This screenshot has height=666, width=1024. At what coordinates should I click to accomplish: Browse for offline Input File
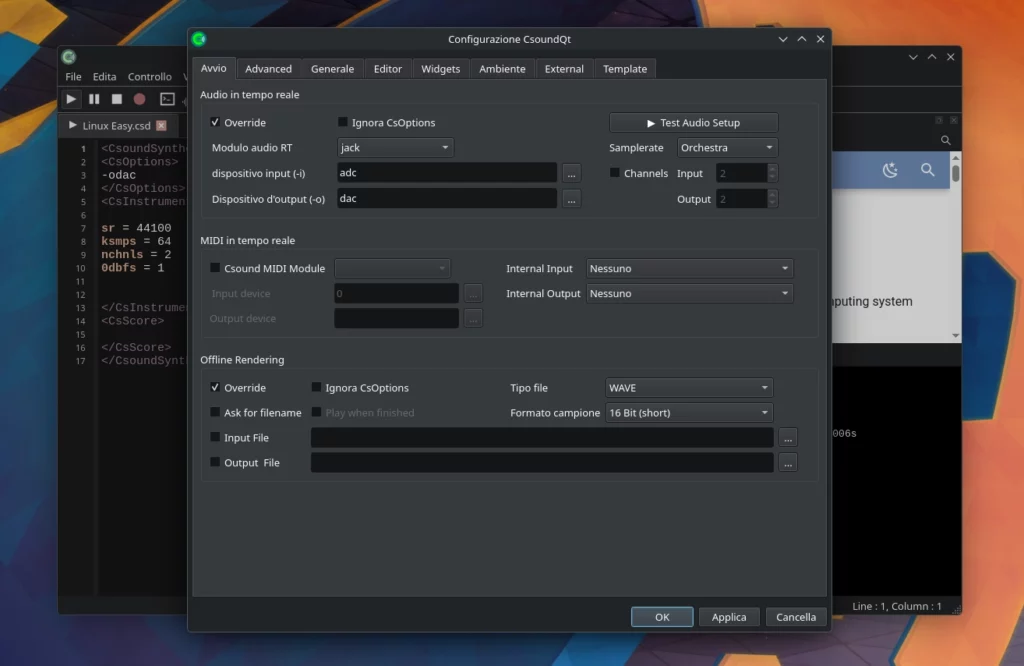pyautogui.click(x=788, y=437)
